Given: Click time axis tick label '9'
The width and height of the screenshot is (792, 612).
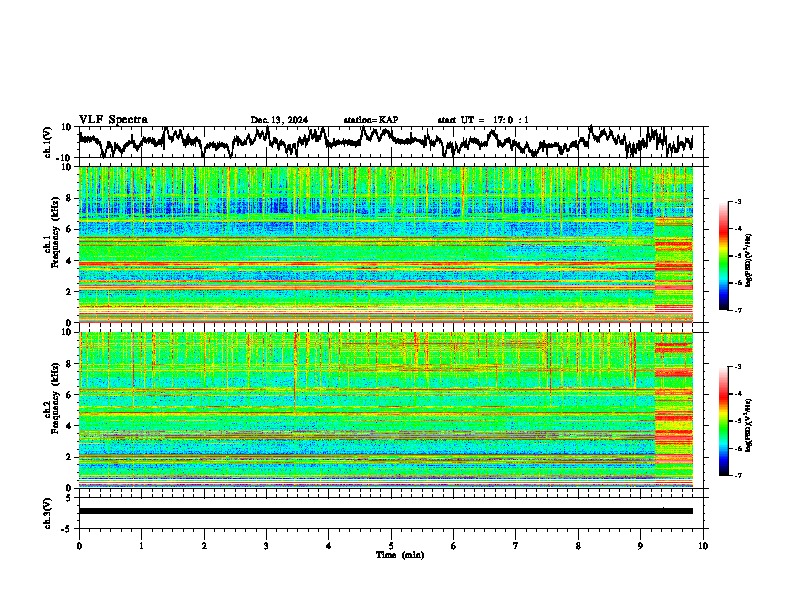Looking at the screenshot, I should (x=640, y=546).
